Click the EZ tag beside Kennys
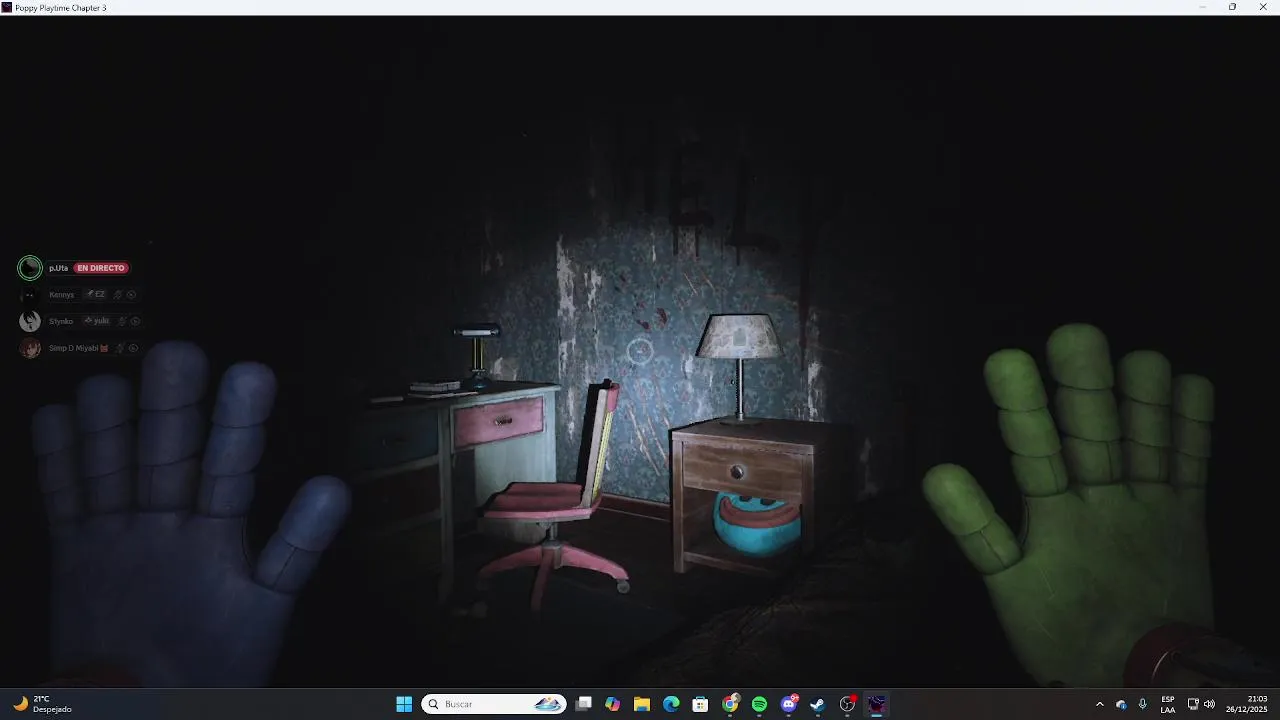1280x720 pixels. (96, 294)
